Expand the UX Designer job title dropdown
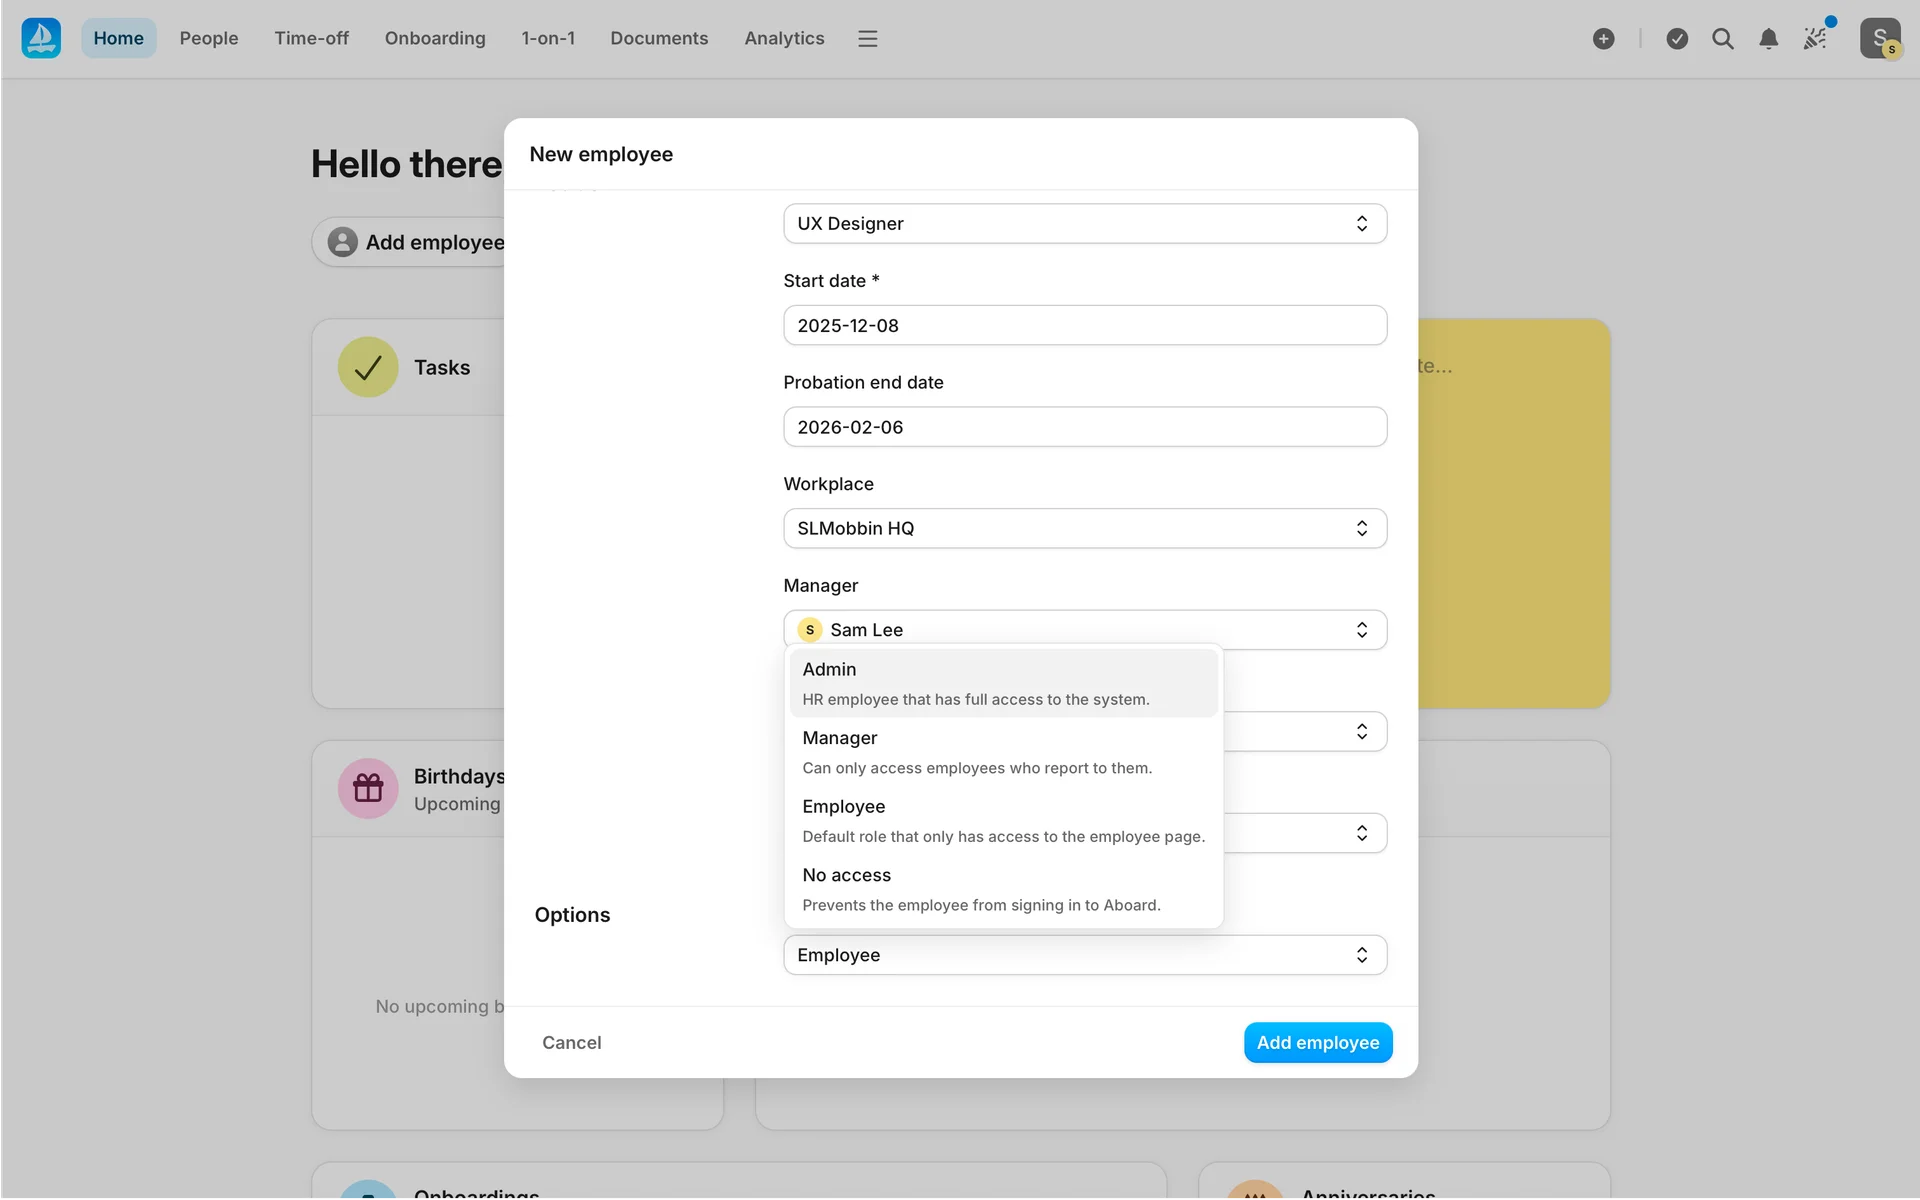Viewport: 1920px width, 1200px height. pyautogui.click(x=1084, y=224)
